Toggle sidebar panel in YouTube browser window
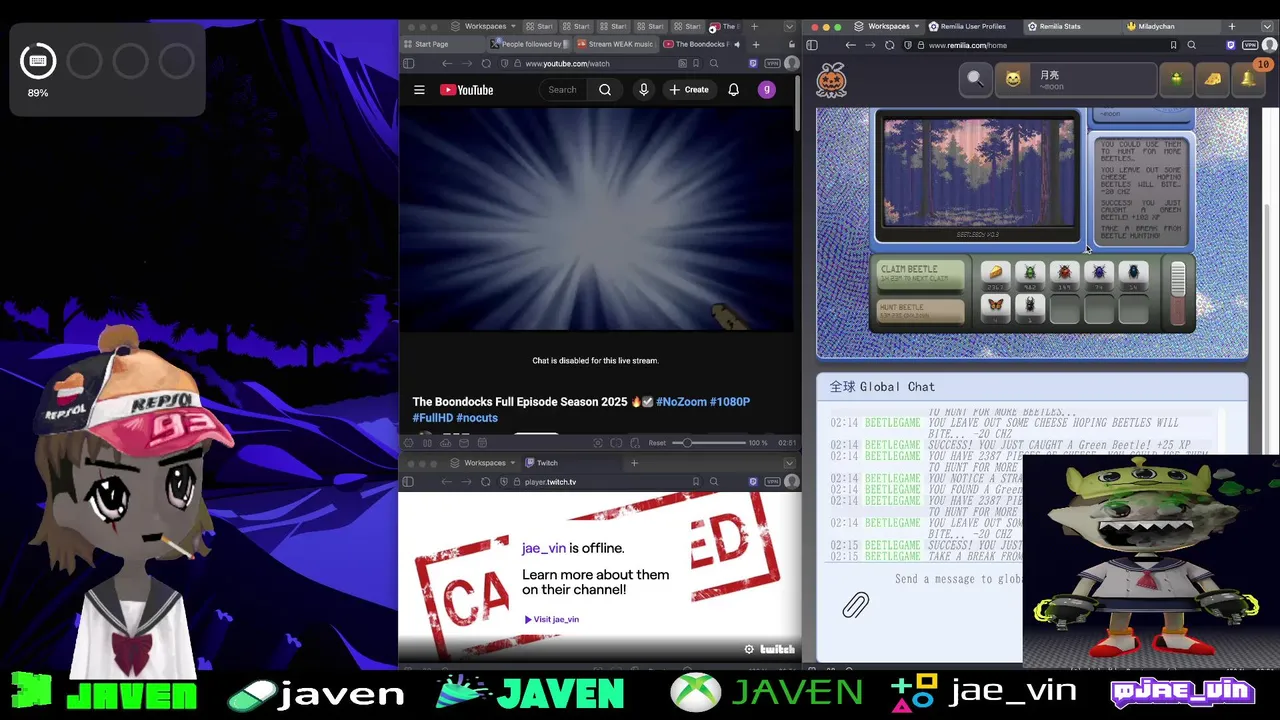This screenshot has height=720, width=1280. [408, 63]
